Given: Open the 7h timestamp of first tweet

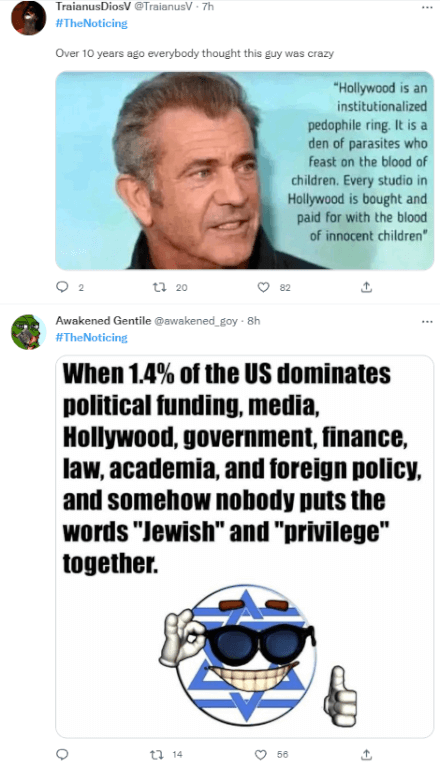Looking at the screenshot, I should 208,6.
